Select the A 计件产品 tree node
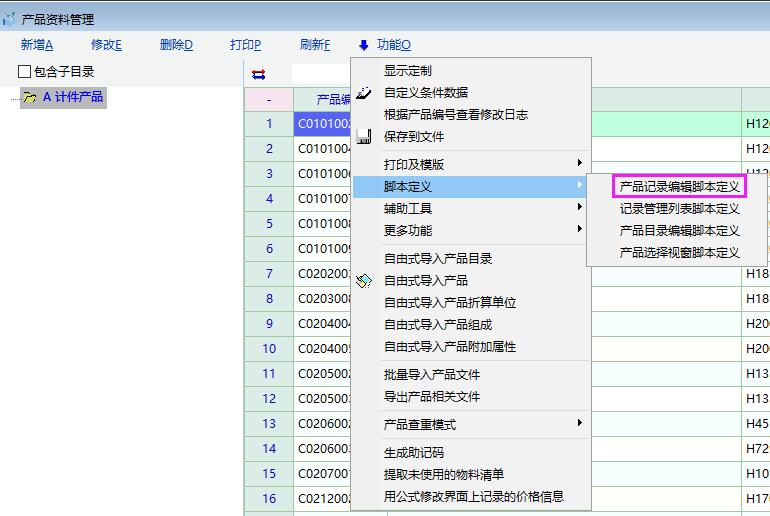 point(72,98)
